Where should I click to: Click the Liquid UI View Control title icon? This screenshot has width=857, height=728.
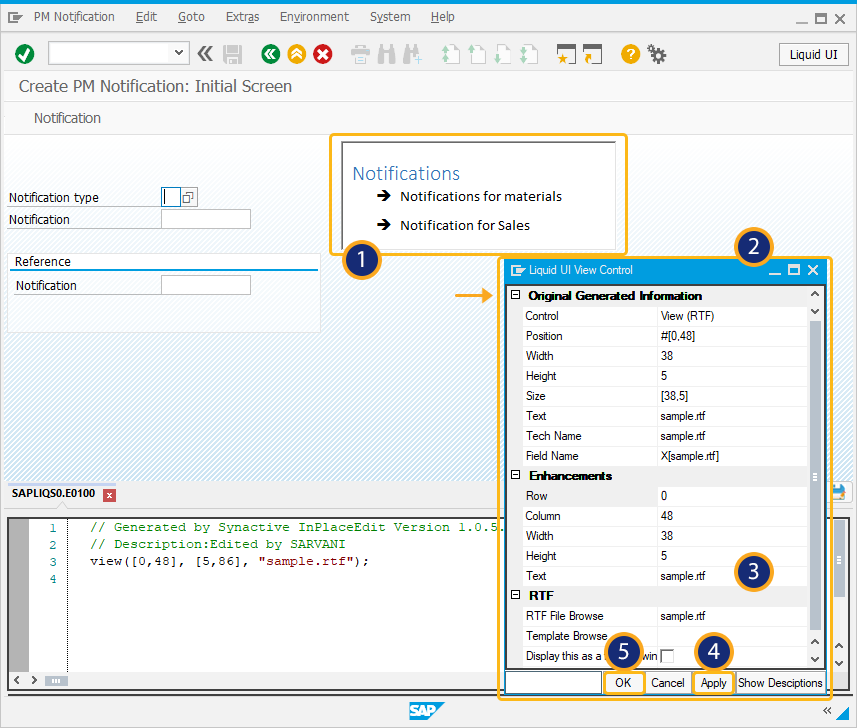(518, 270)
